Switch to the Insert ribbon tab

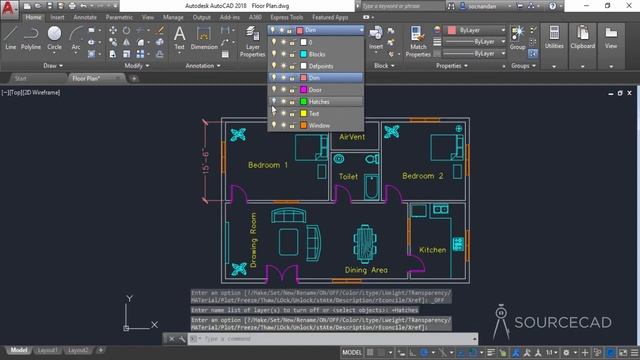57,17
